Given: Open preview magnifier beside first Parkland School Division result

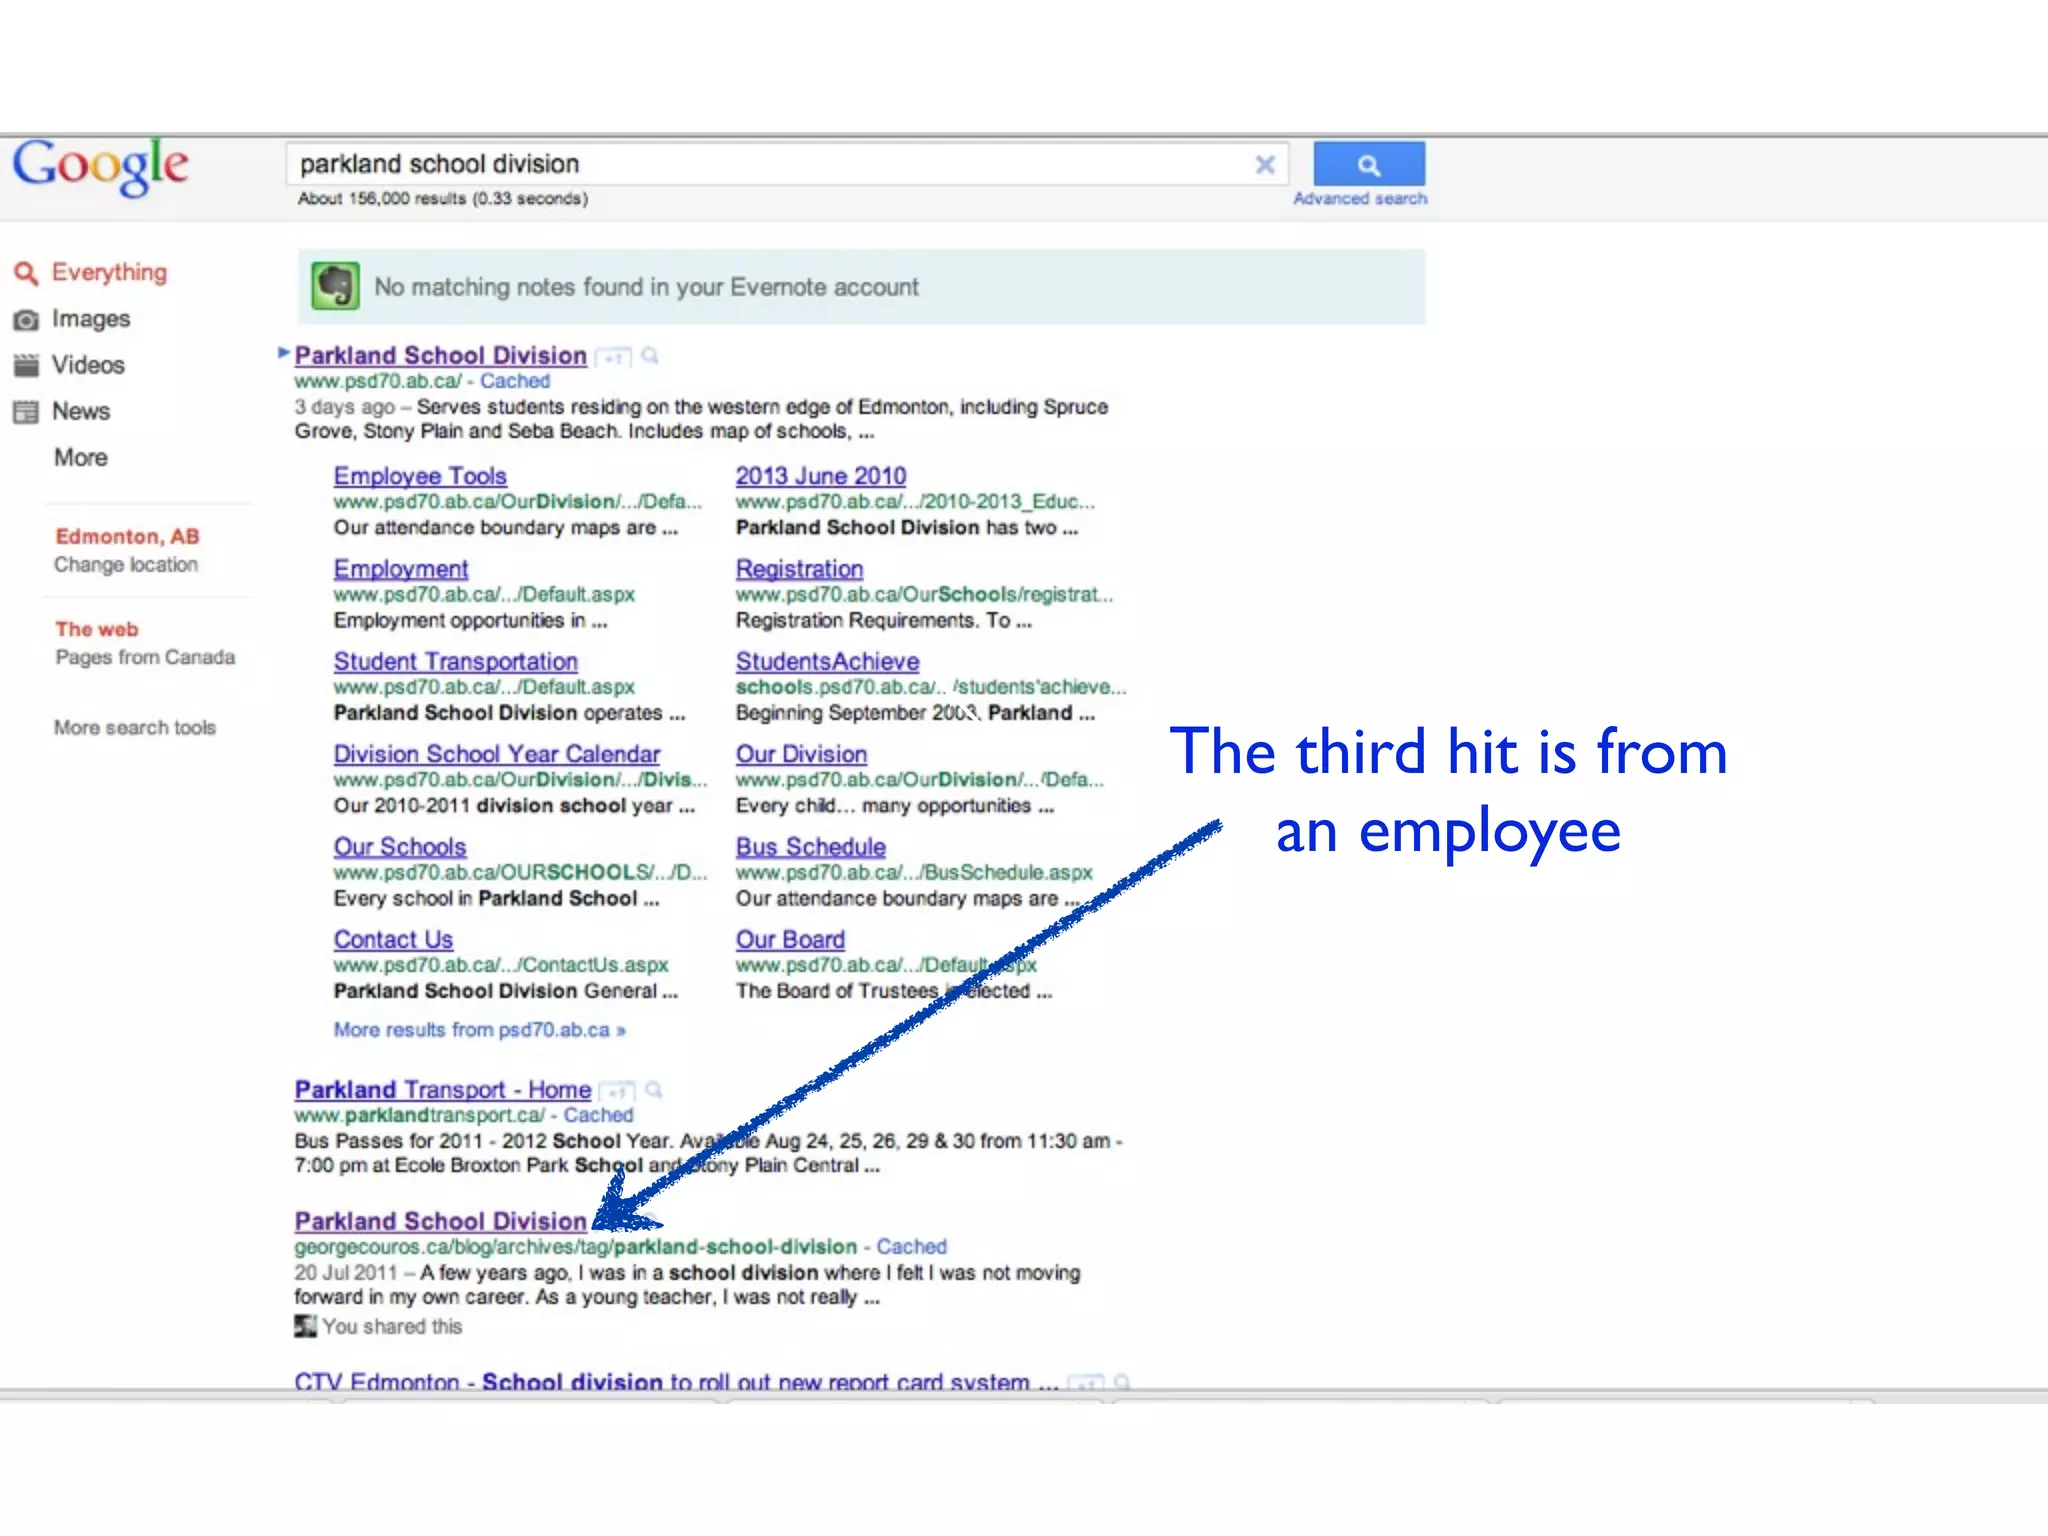Looking at the screenshot, I should click(650, 355).
